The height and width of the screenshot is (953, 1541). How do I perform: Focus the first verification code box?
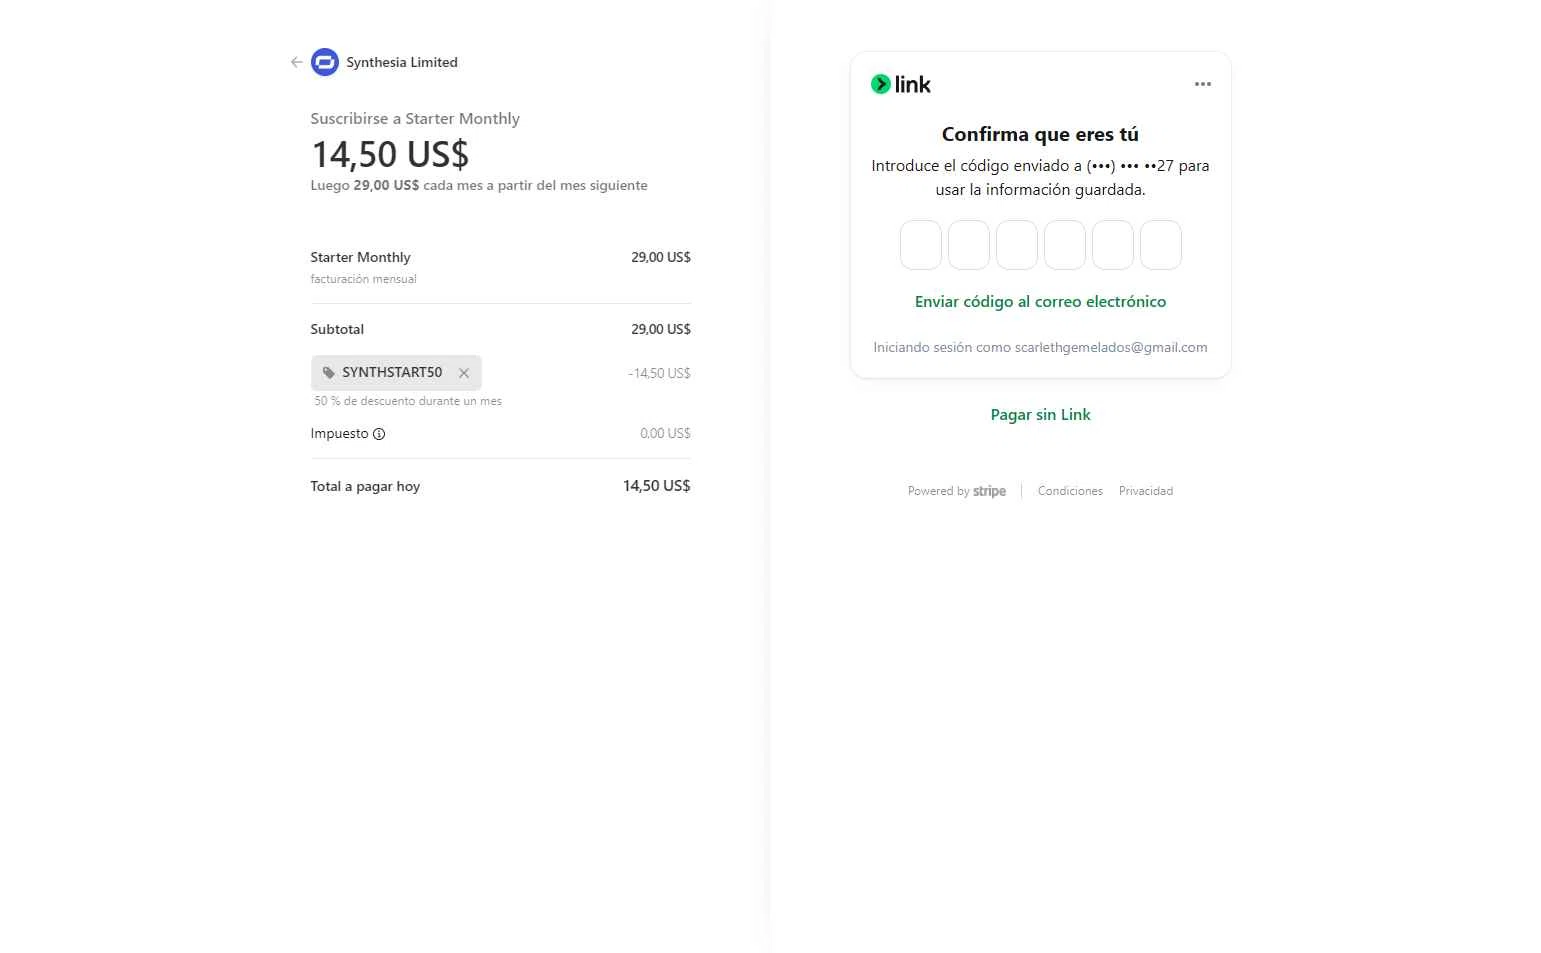[x=921, y=245]
